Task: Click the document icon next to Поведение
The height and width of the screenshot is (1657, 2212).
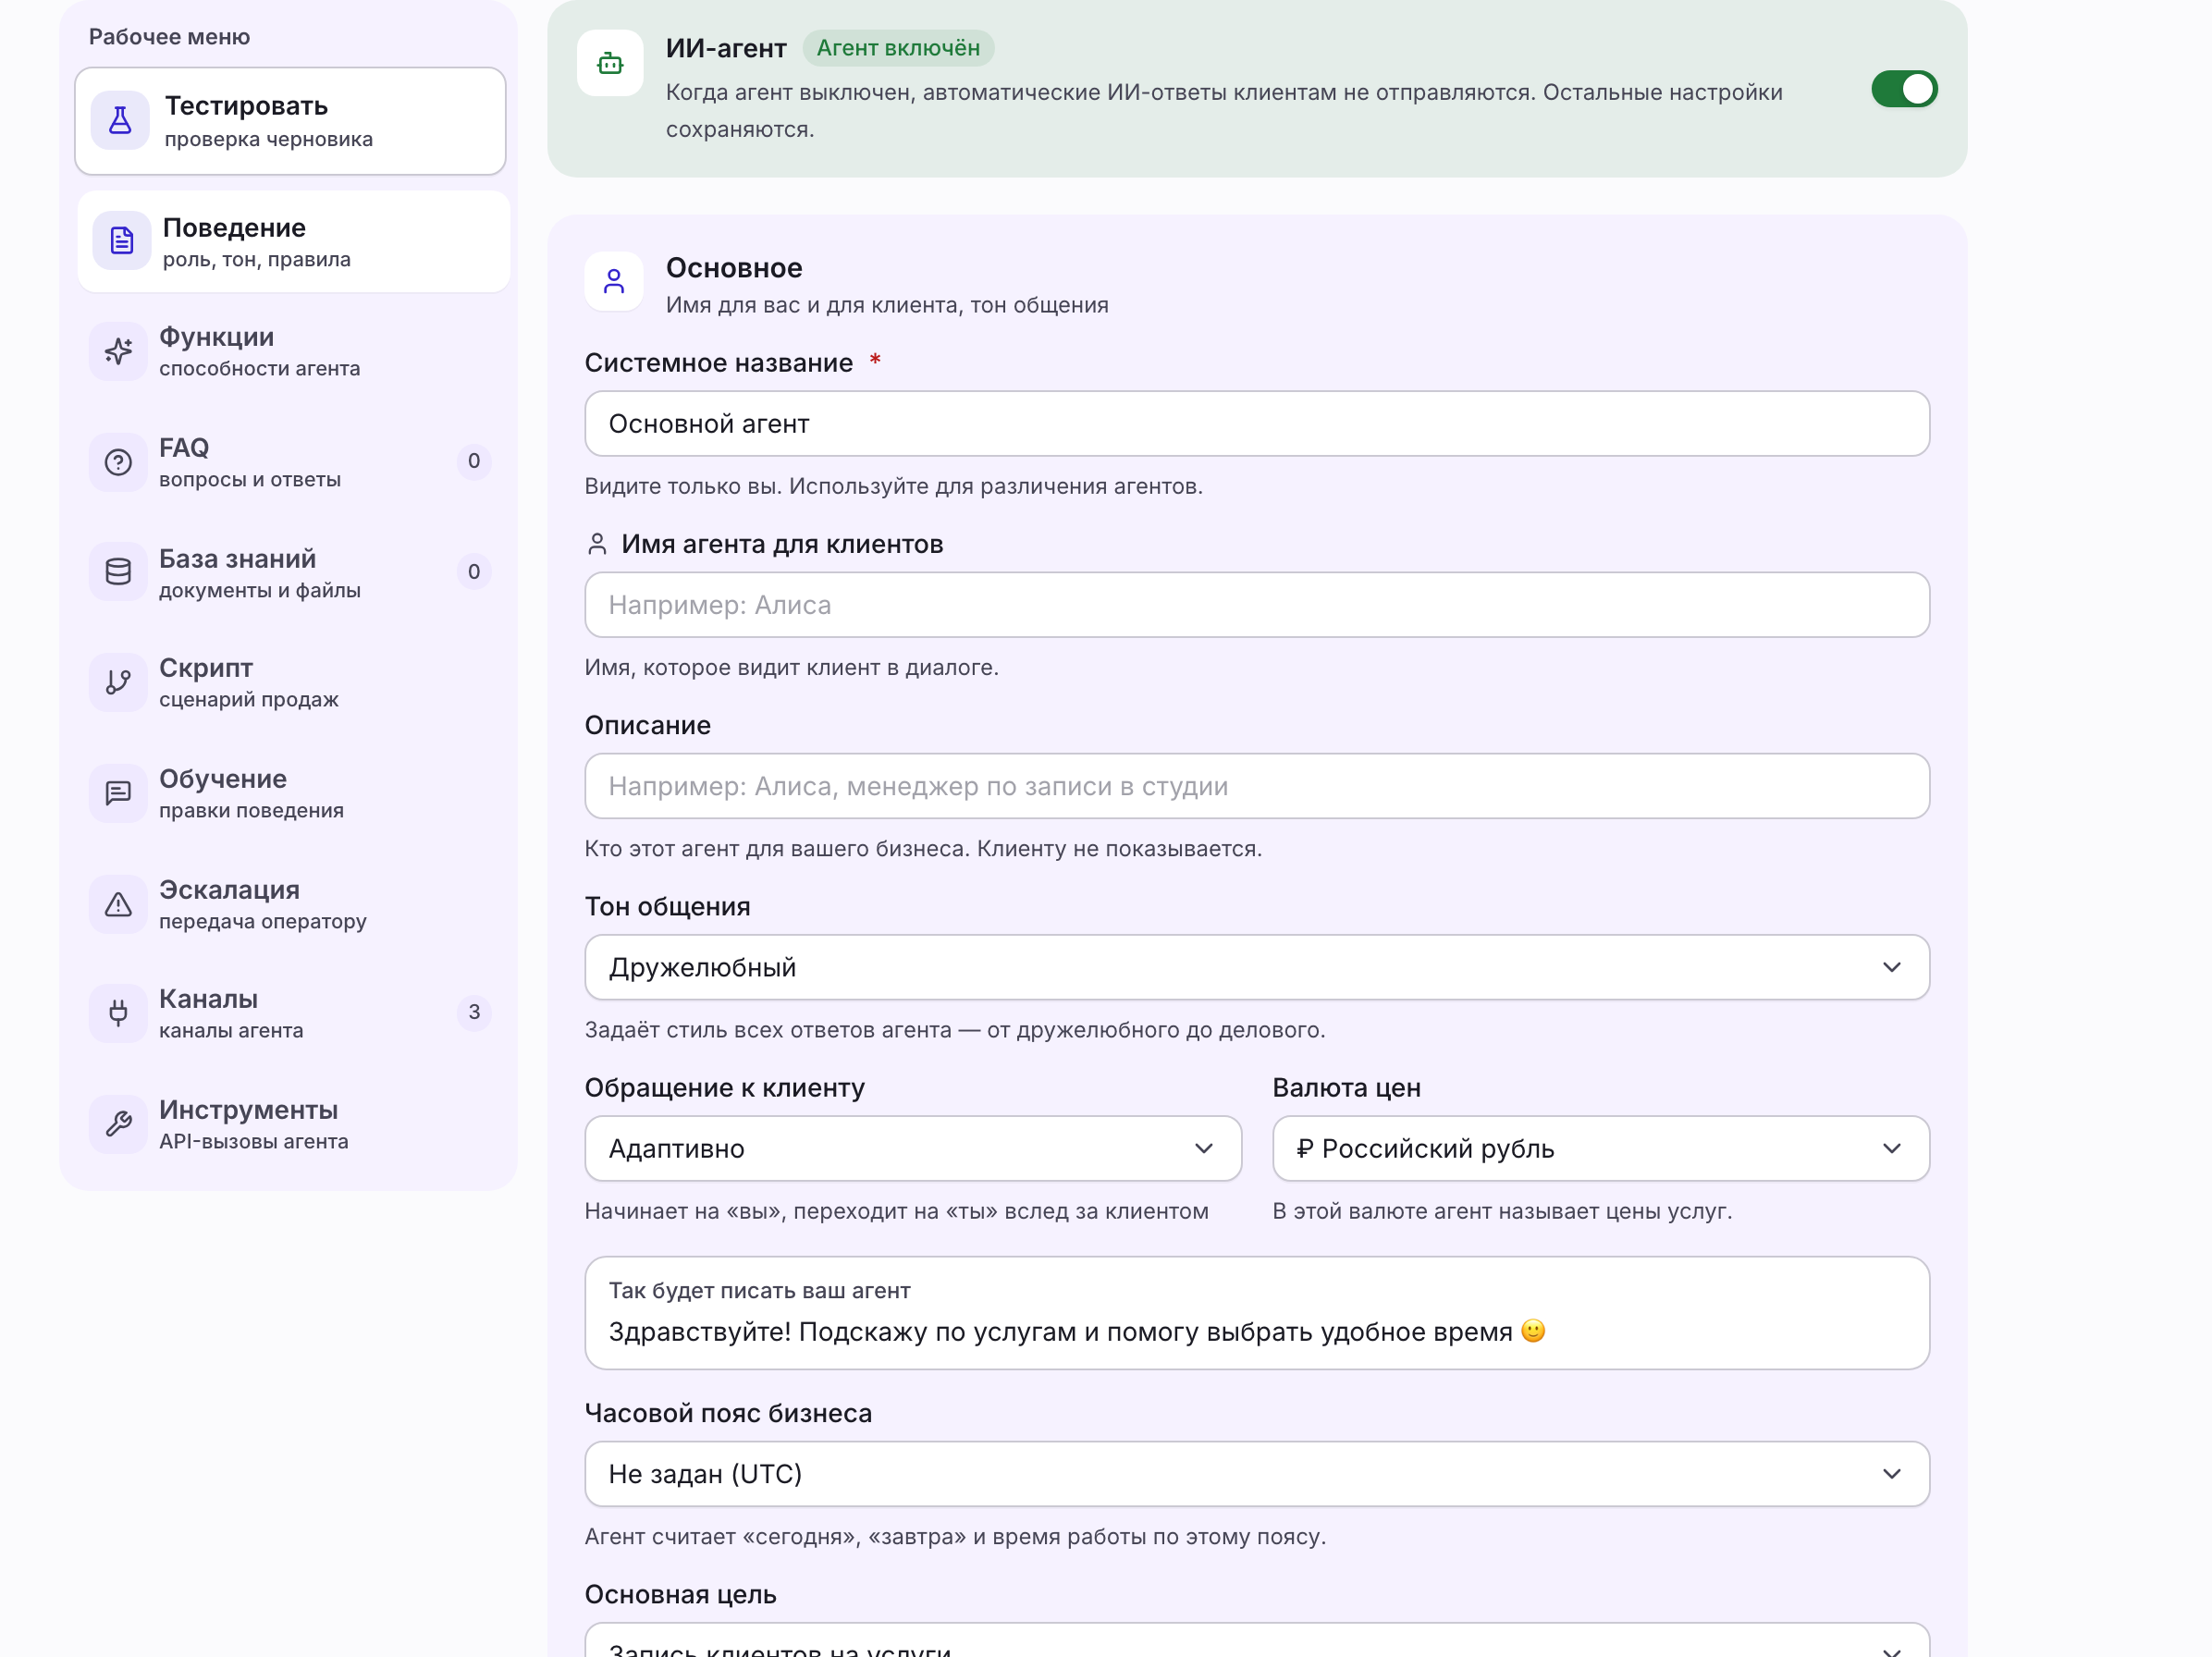Action: [122, 241]
